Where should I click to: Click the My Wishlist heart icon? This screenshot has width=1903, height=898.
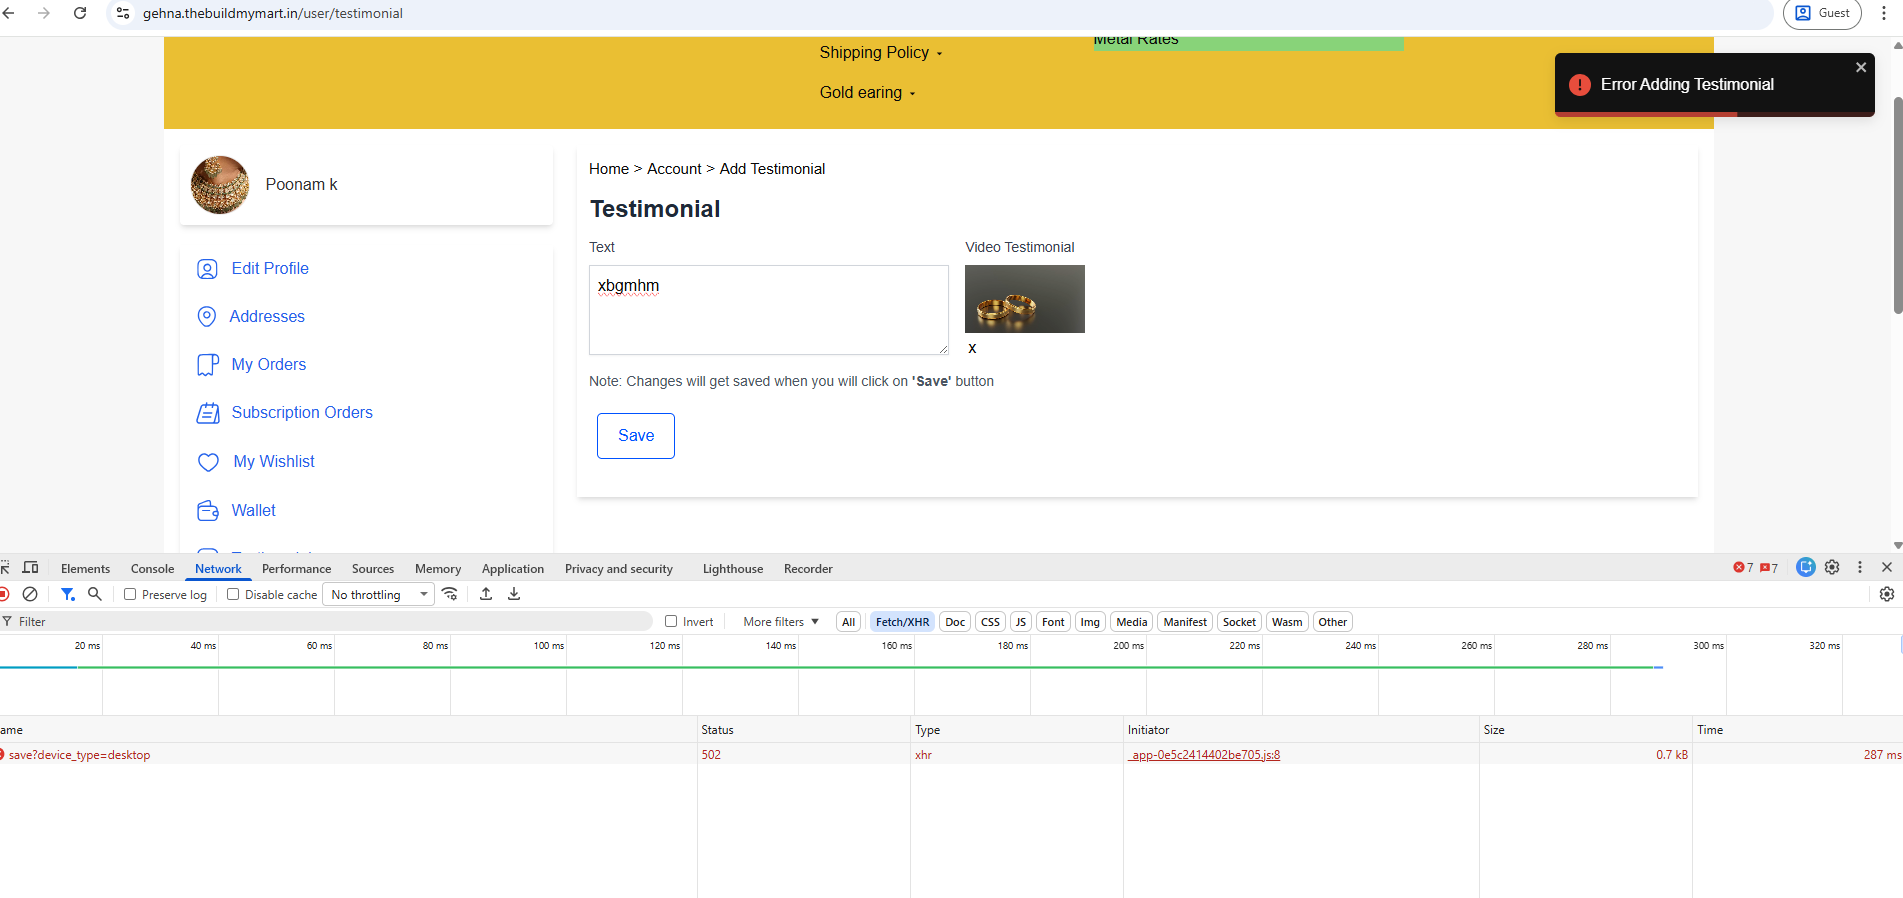(x=208, y=462)
